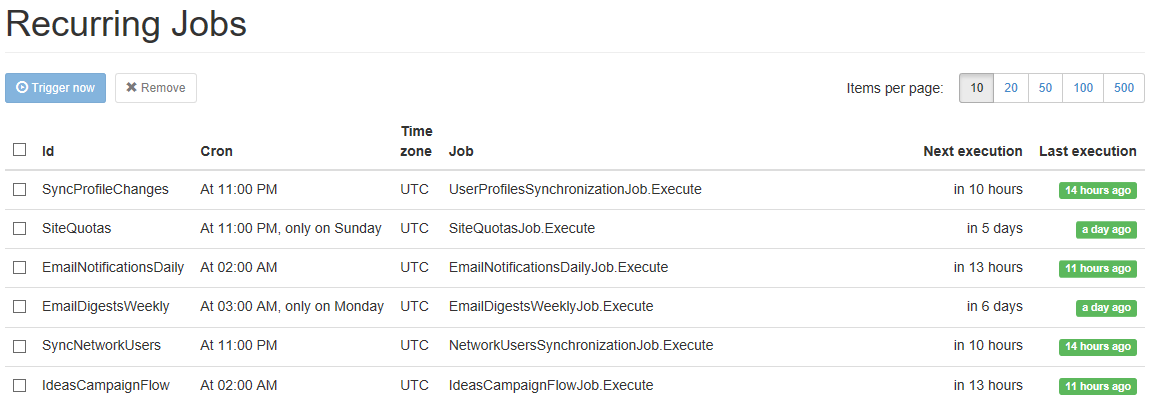Choose 100 items per page
The image size is (1155, 415).
(x=1083, y=88)
